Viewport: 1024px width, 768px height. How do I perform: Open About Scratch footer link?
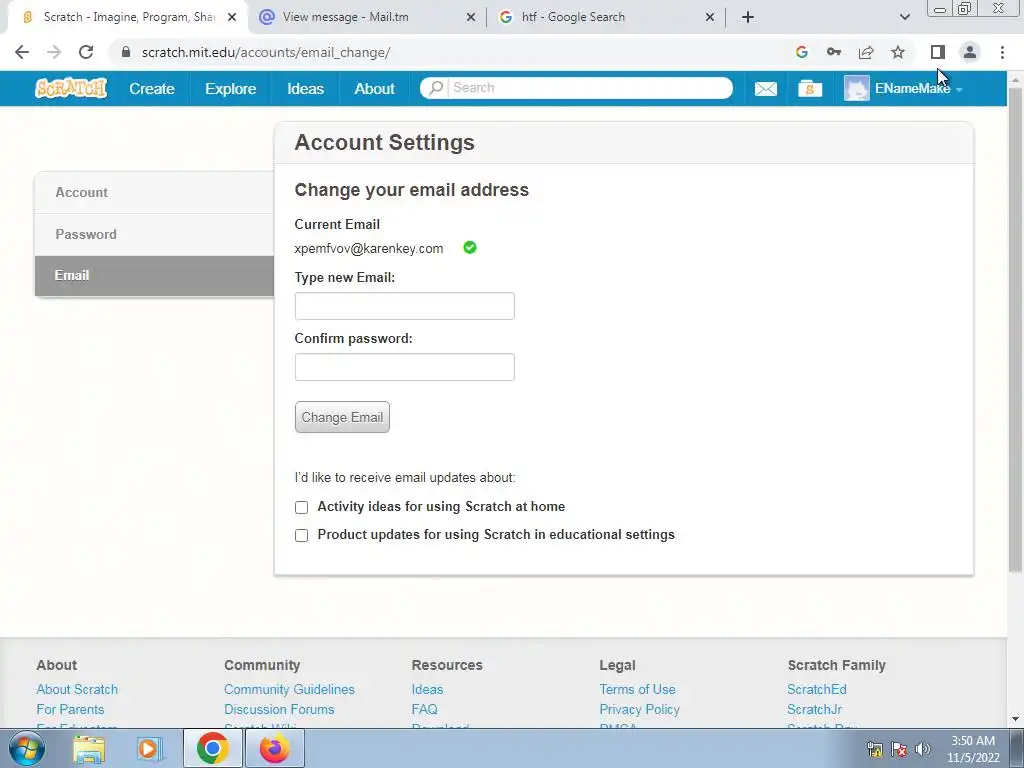tap(77, 689)
